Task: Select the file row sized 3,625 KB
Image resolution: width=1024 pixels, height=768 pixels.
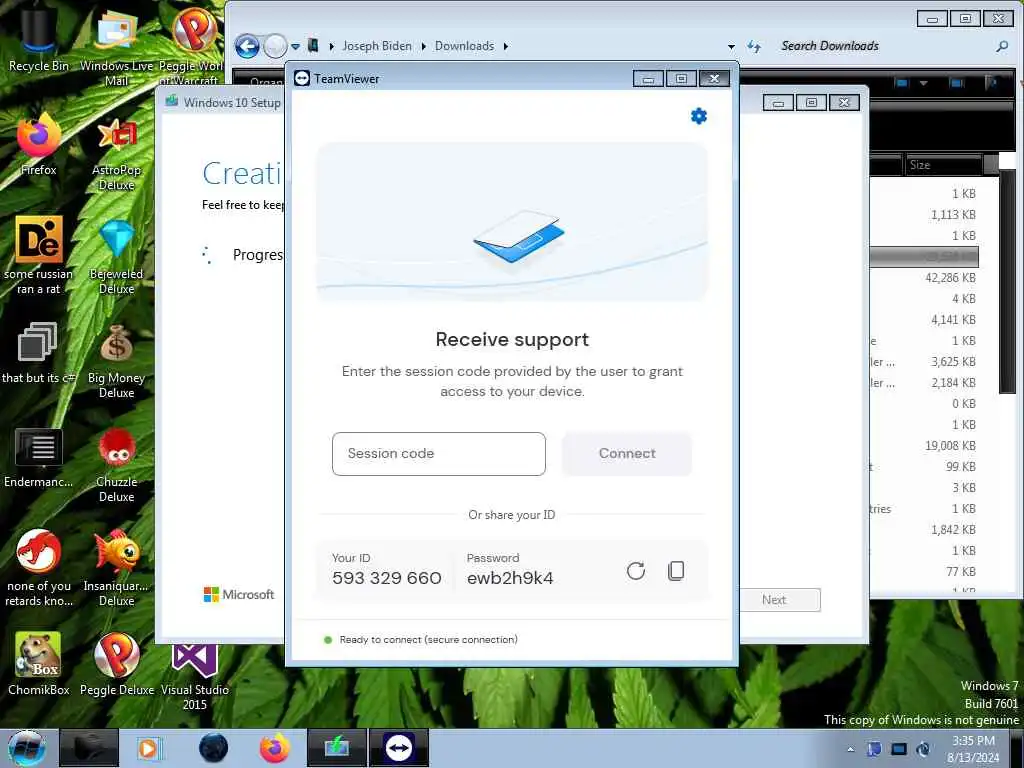Action: click(x=924, y=361)
